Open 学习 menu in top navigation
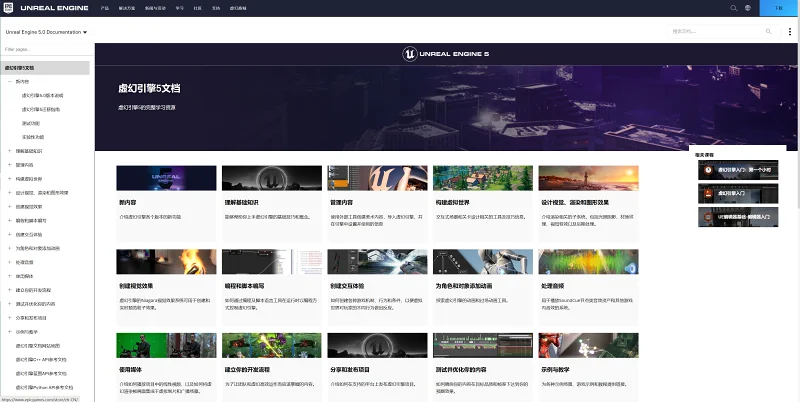 point(180,8)
